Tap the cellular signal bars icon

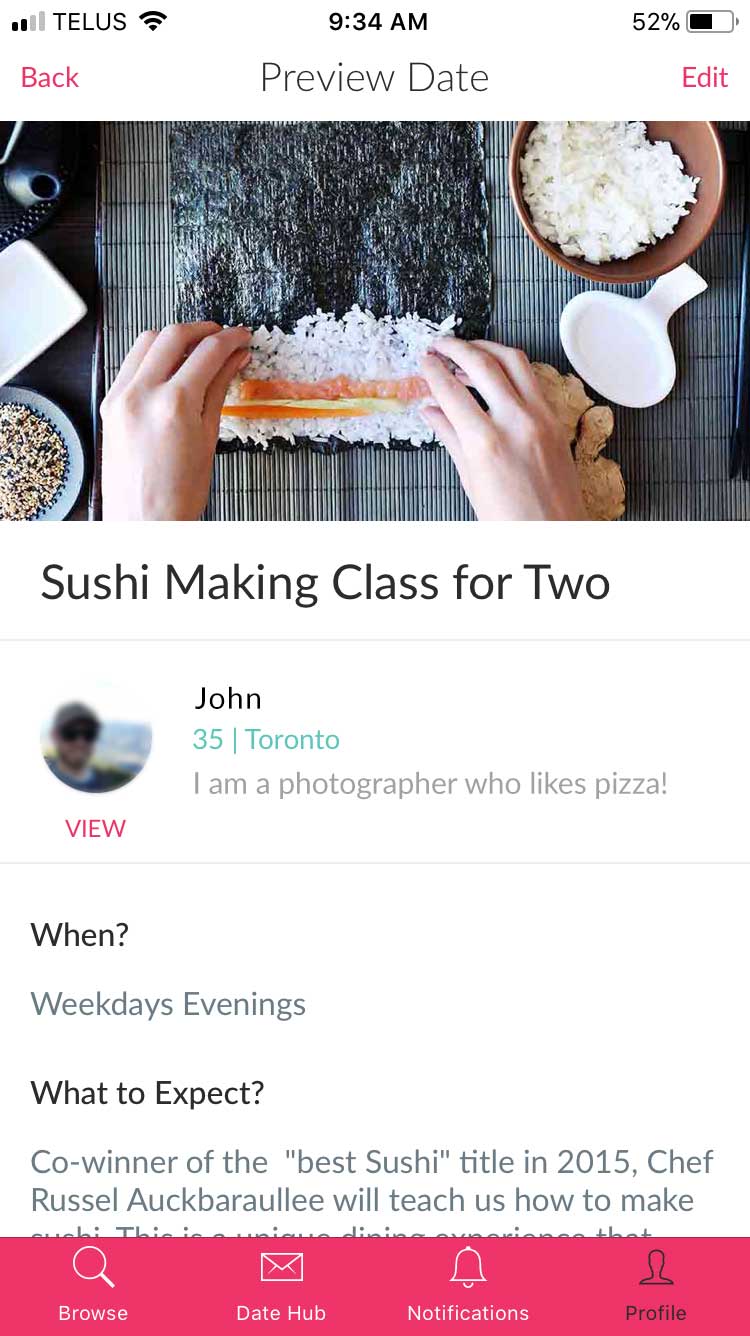click(29, 22)
